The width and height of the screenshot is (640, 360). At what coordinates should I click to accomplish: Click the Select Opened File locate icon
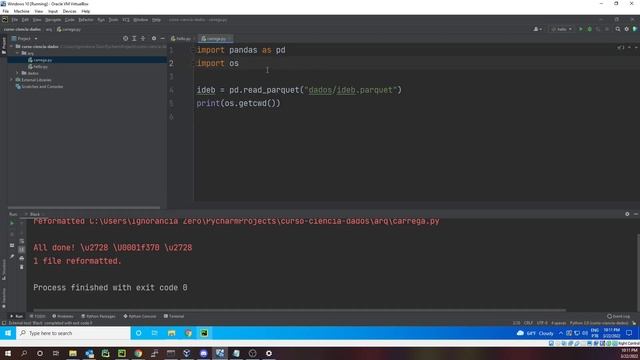click(x=125, y=38)
